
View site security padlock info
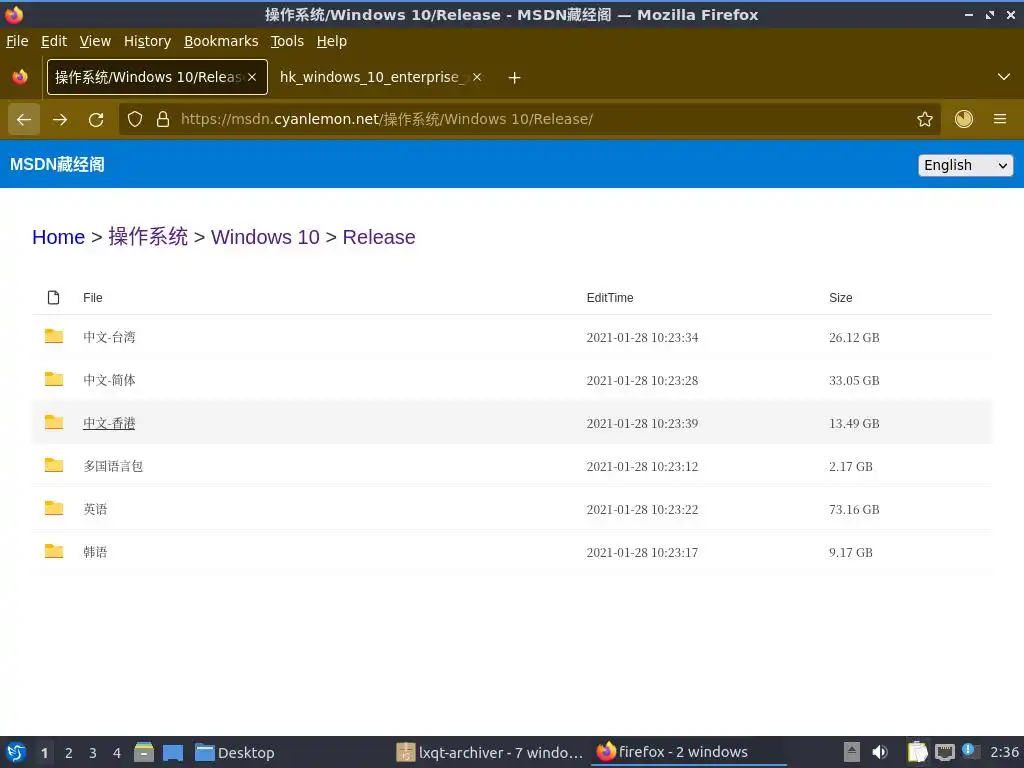(x=163, y=119)
